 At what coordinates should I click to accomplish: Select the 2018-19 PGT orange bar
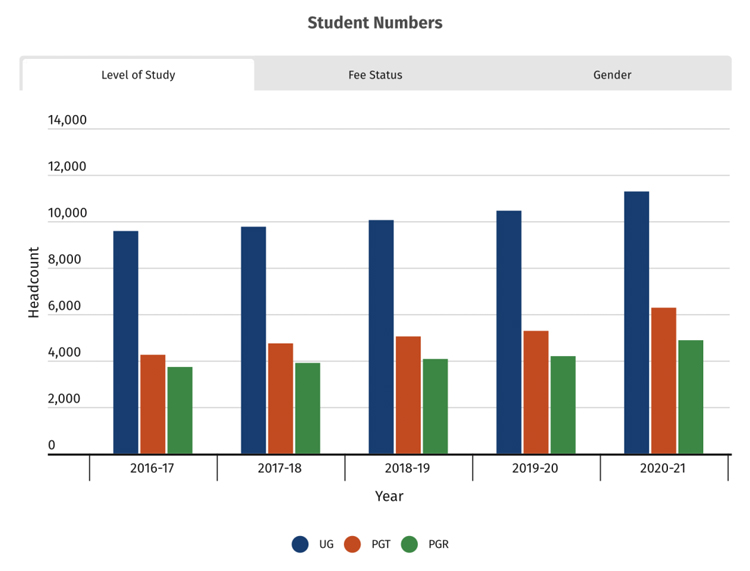tap(408, 395)
